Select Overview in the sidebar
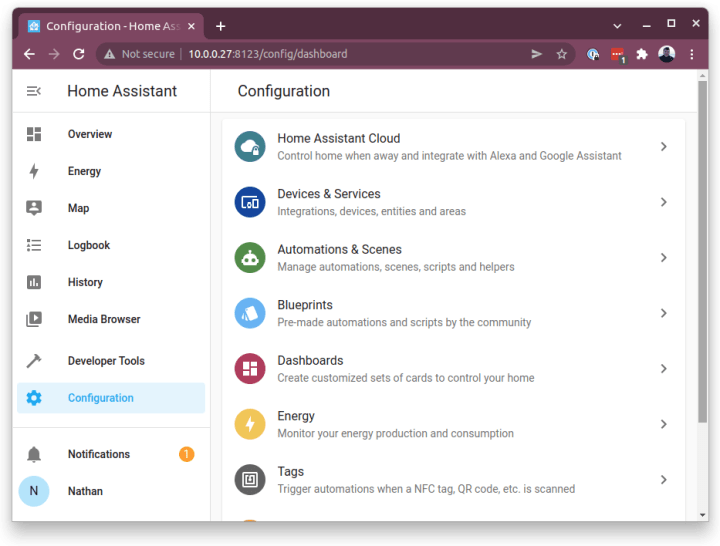Image resolution: width=720 pixels, height=546 pixels. coord(111,134)
